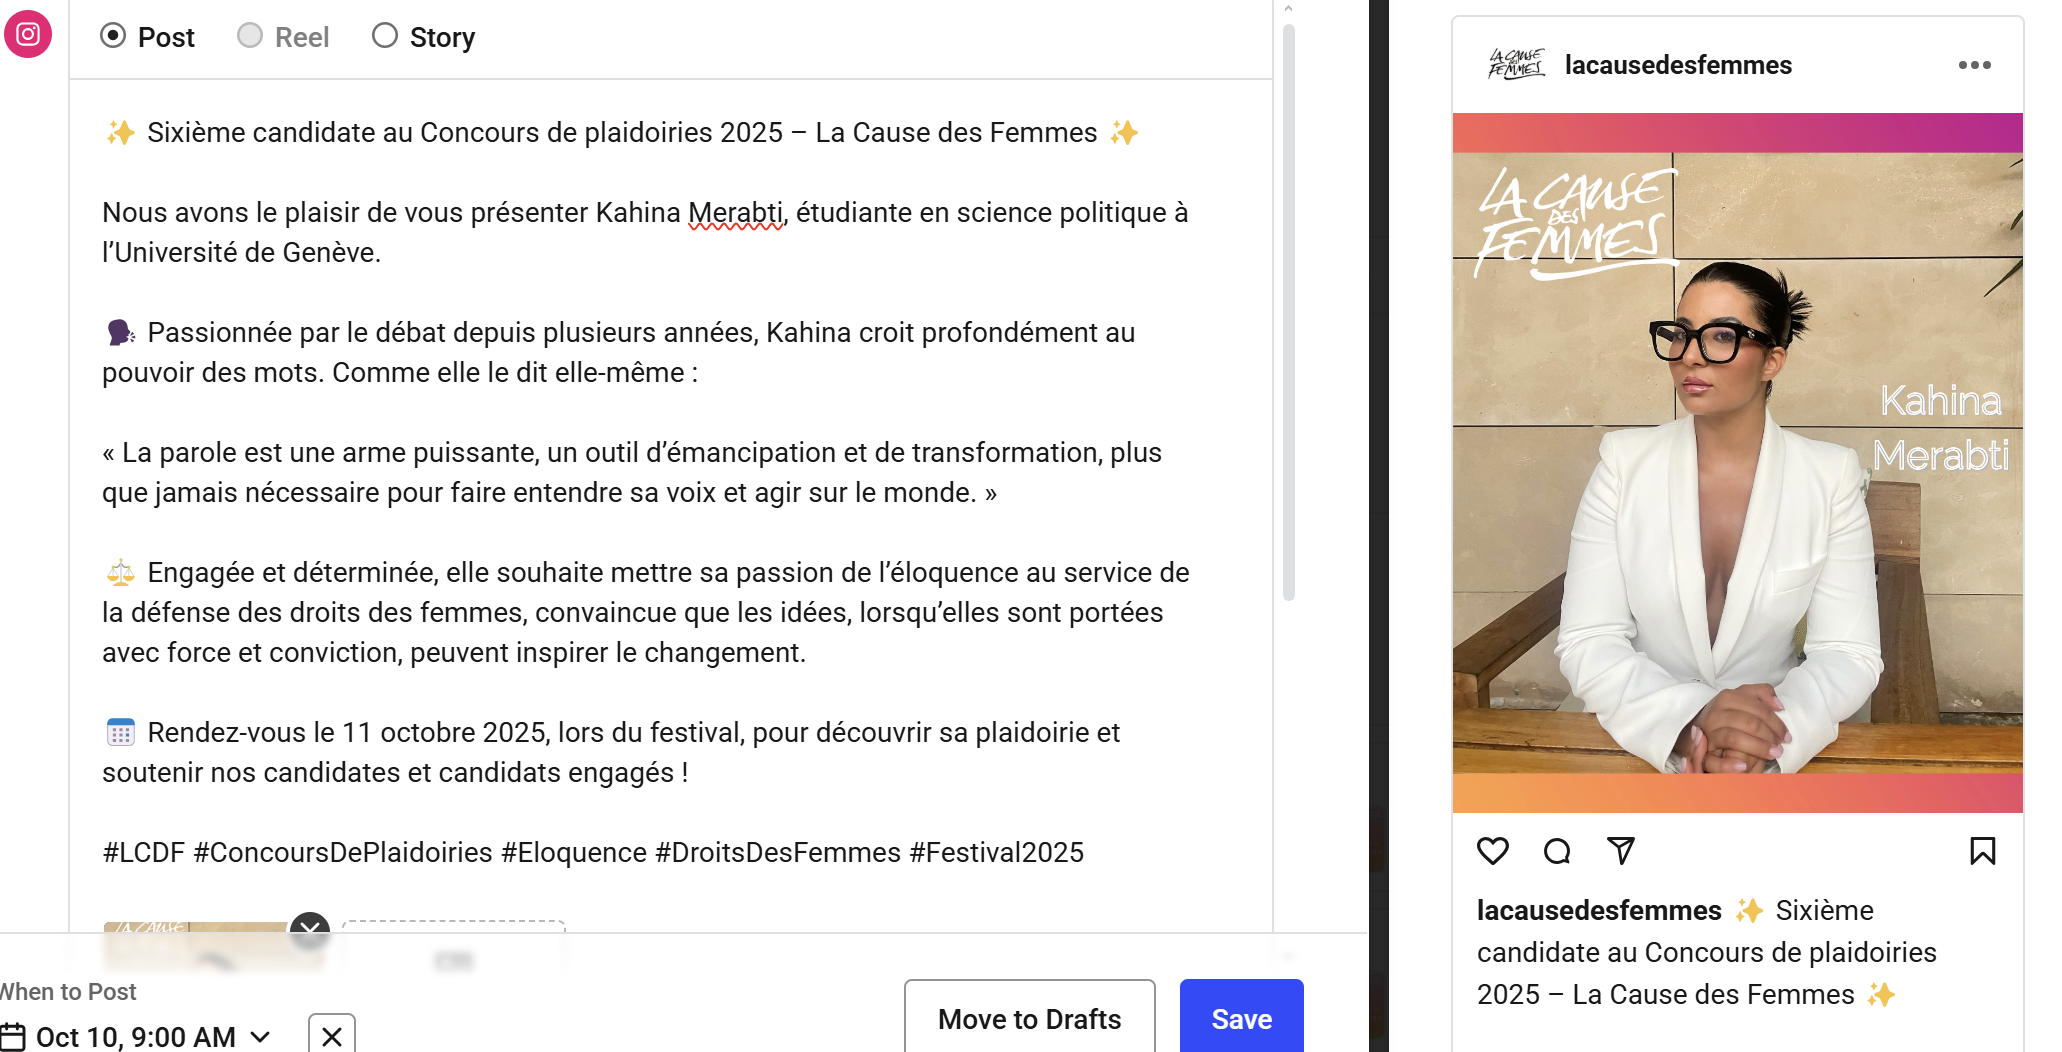Like the post with heart icon
Screen dimensions: 2062x1052
coord(1493,851)
